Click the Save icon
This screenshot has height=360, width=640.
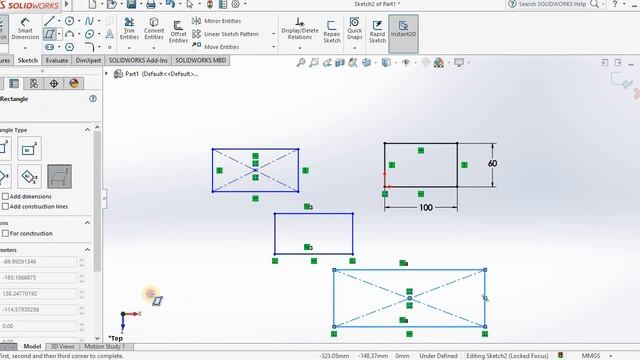click(x=131, y=4)
